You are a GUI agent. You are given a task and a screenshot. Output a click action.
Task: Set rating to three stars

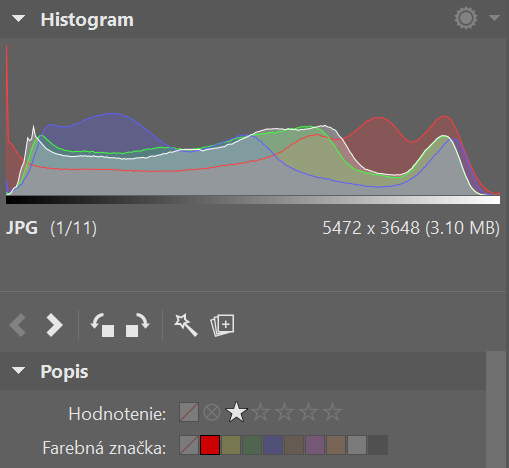(x=285, y=412)
